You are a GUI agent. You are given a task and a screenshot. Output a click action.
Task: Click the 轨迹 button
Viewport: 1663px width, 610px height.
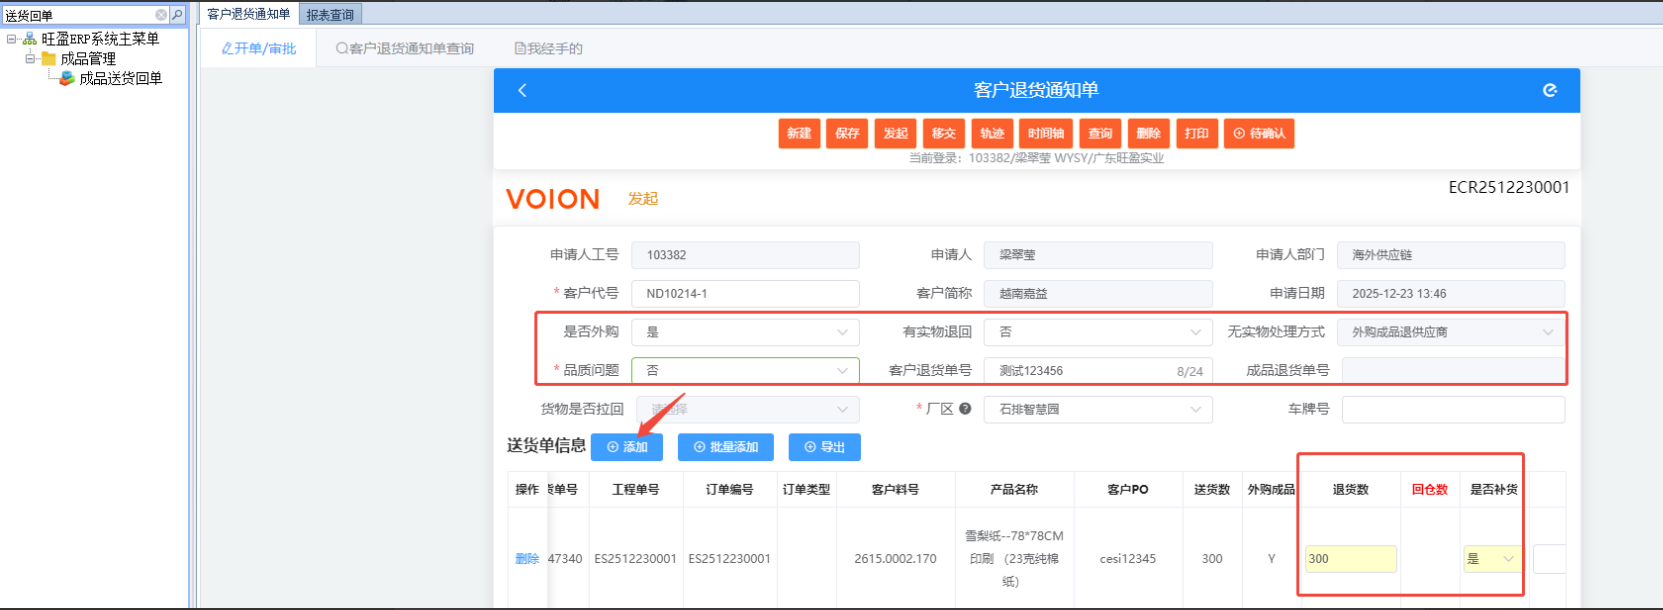(x=991, y=133)
